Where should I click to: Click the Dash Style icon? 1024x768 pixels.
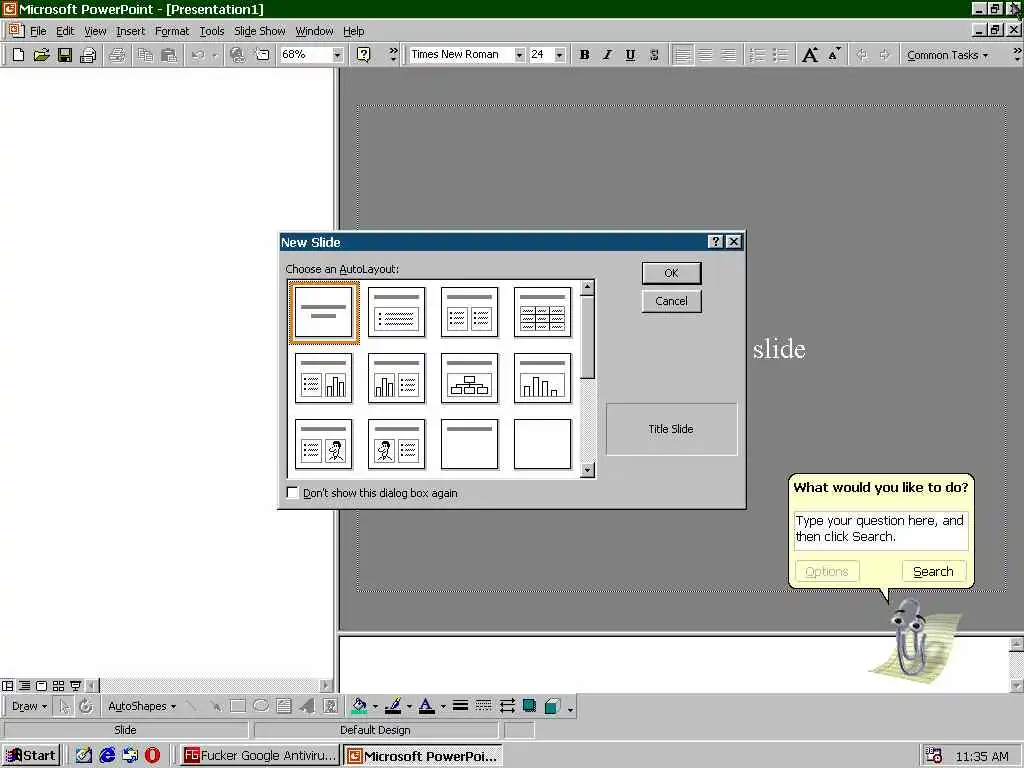click(483, 706)
